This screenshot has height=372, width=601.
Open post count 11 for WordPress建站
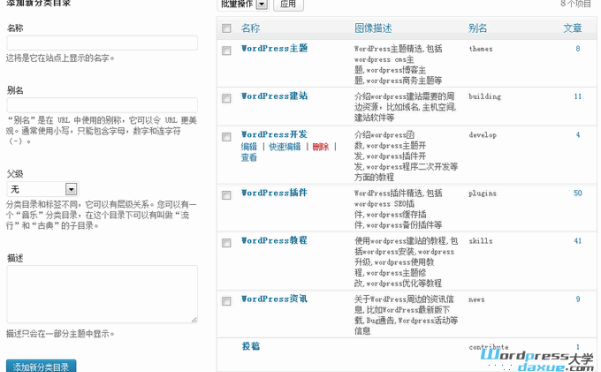(x=578, y=97)
